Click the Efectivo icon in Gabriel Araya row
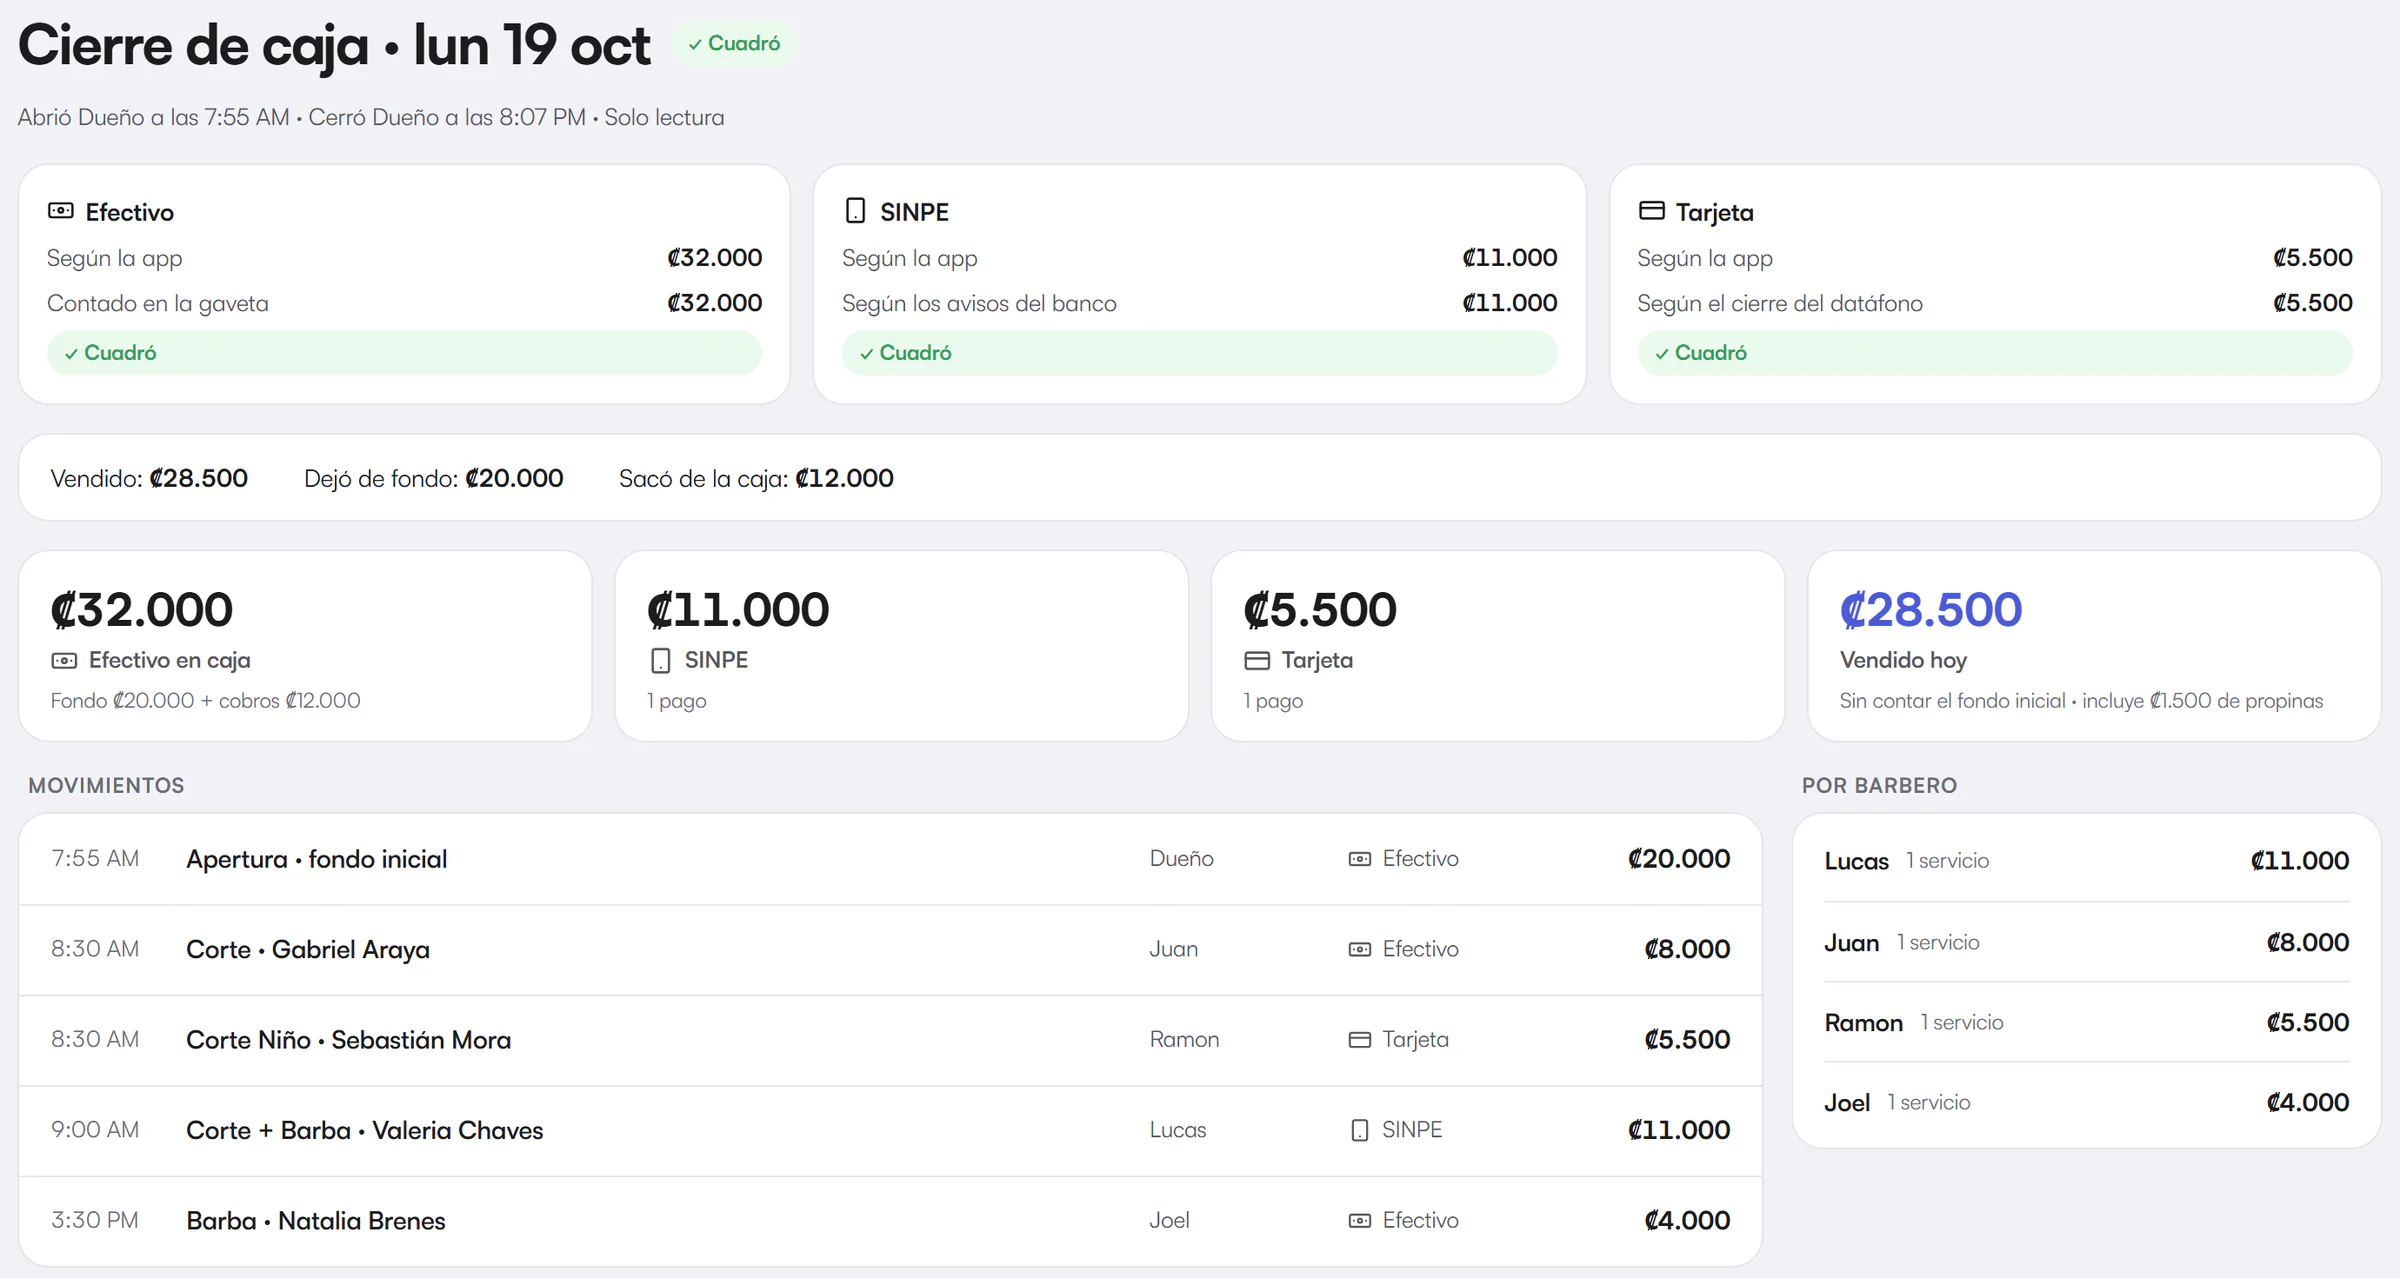The height and width of the screenshot is (1278, 2400). (1360, 949)
